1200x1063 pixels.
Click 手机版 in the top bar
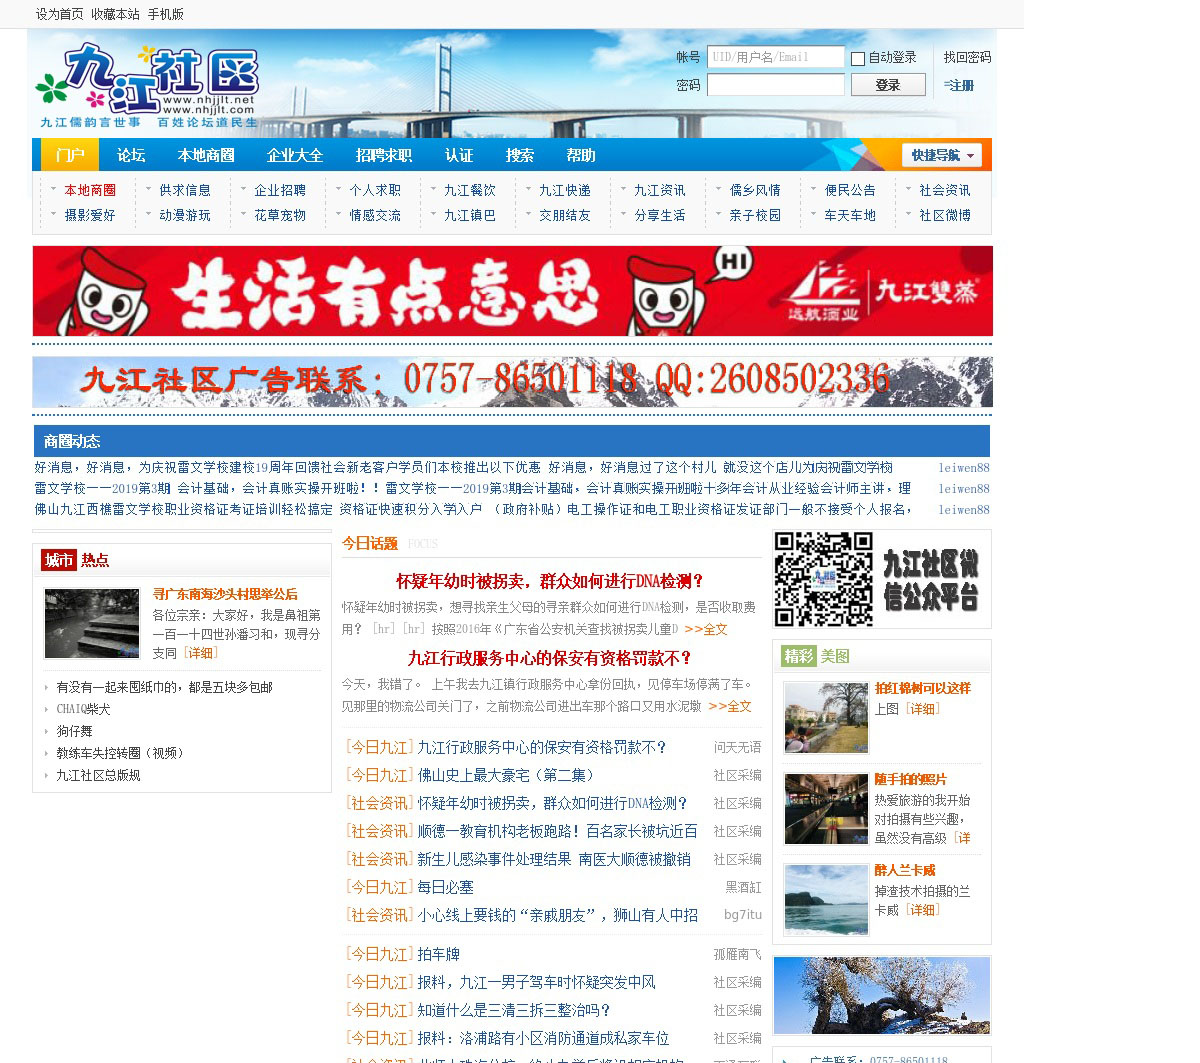[166, 14]
